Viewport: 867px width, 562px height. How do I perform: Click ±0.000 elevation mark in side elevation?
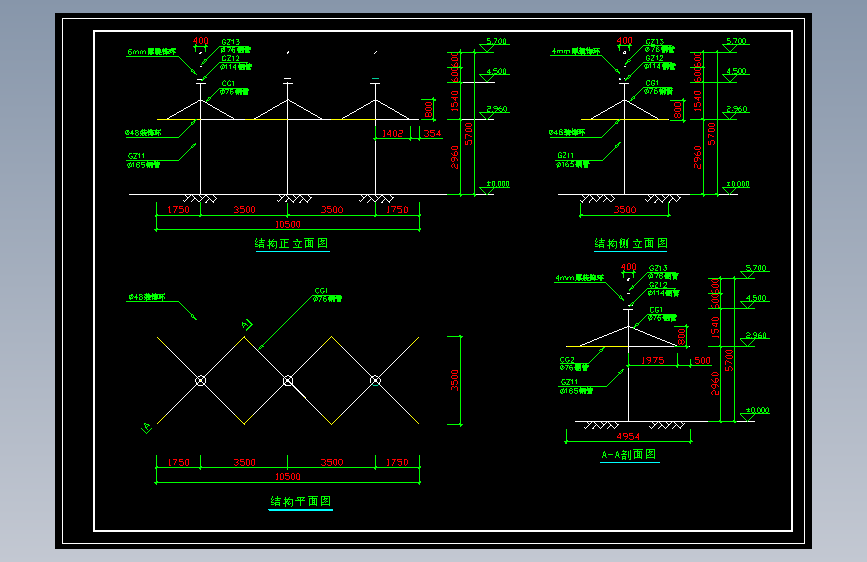[738, 184]
